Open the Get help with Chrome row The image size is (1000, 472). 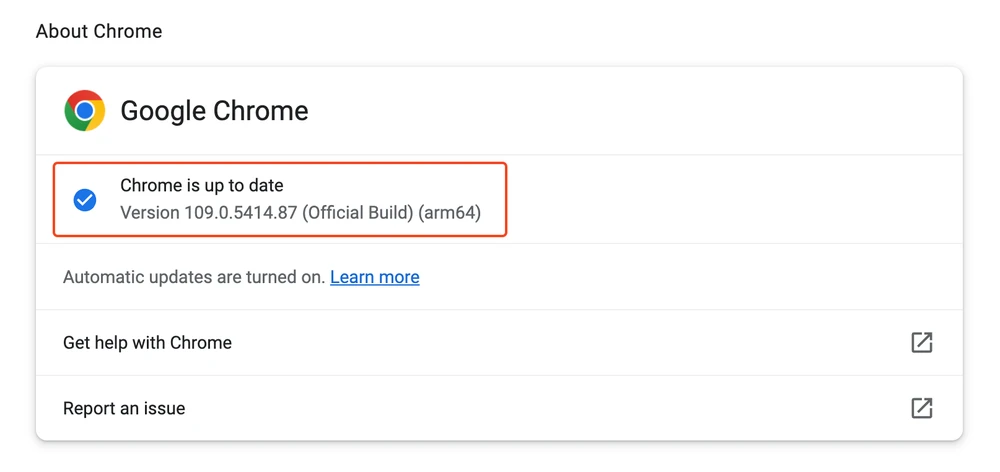[x=147, y=343]
